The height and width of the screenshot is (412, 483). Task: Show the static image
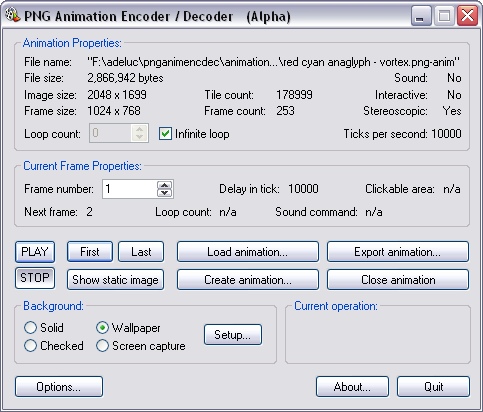[115, 280]
